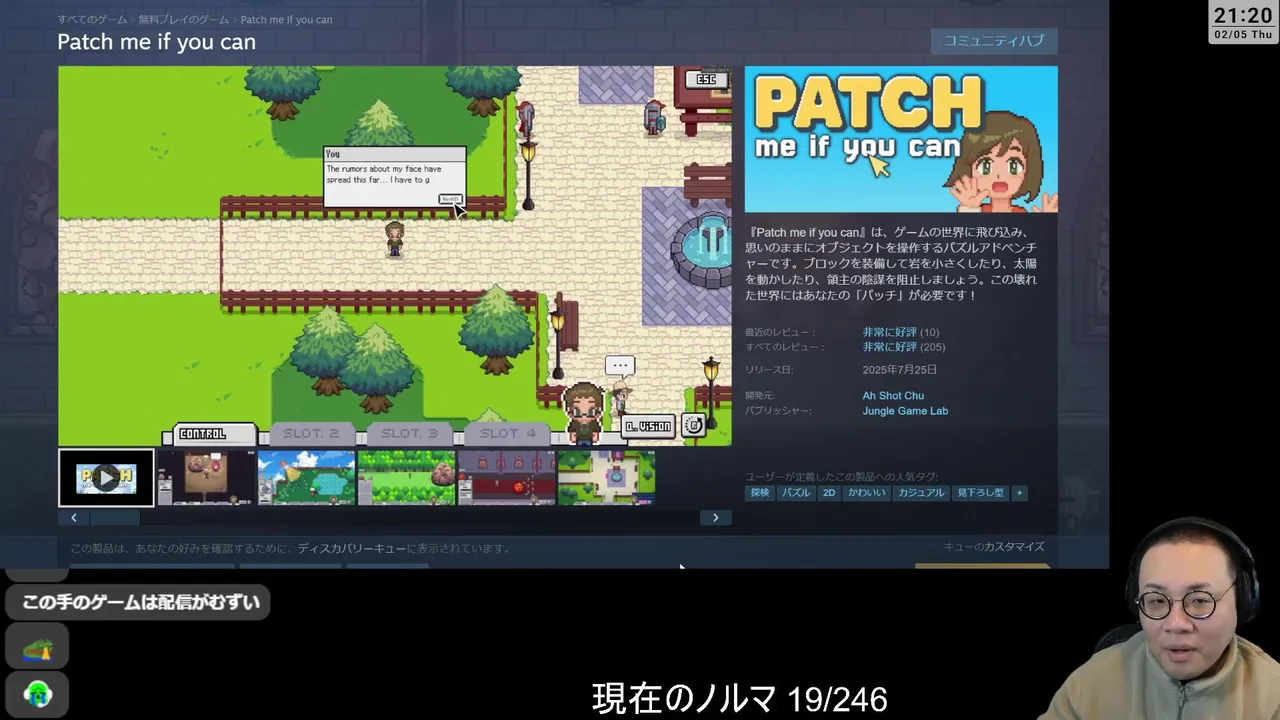Click the left arrow of thumbnail strip

click(74, 517)
